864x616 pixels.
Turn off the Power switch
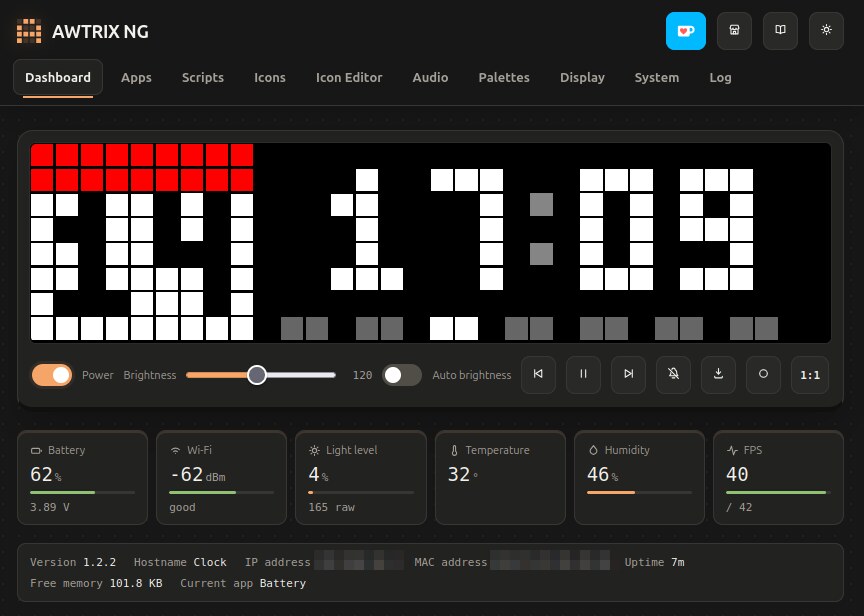tap(52, 375)
